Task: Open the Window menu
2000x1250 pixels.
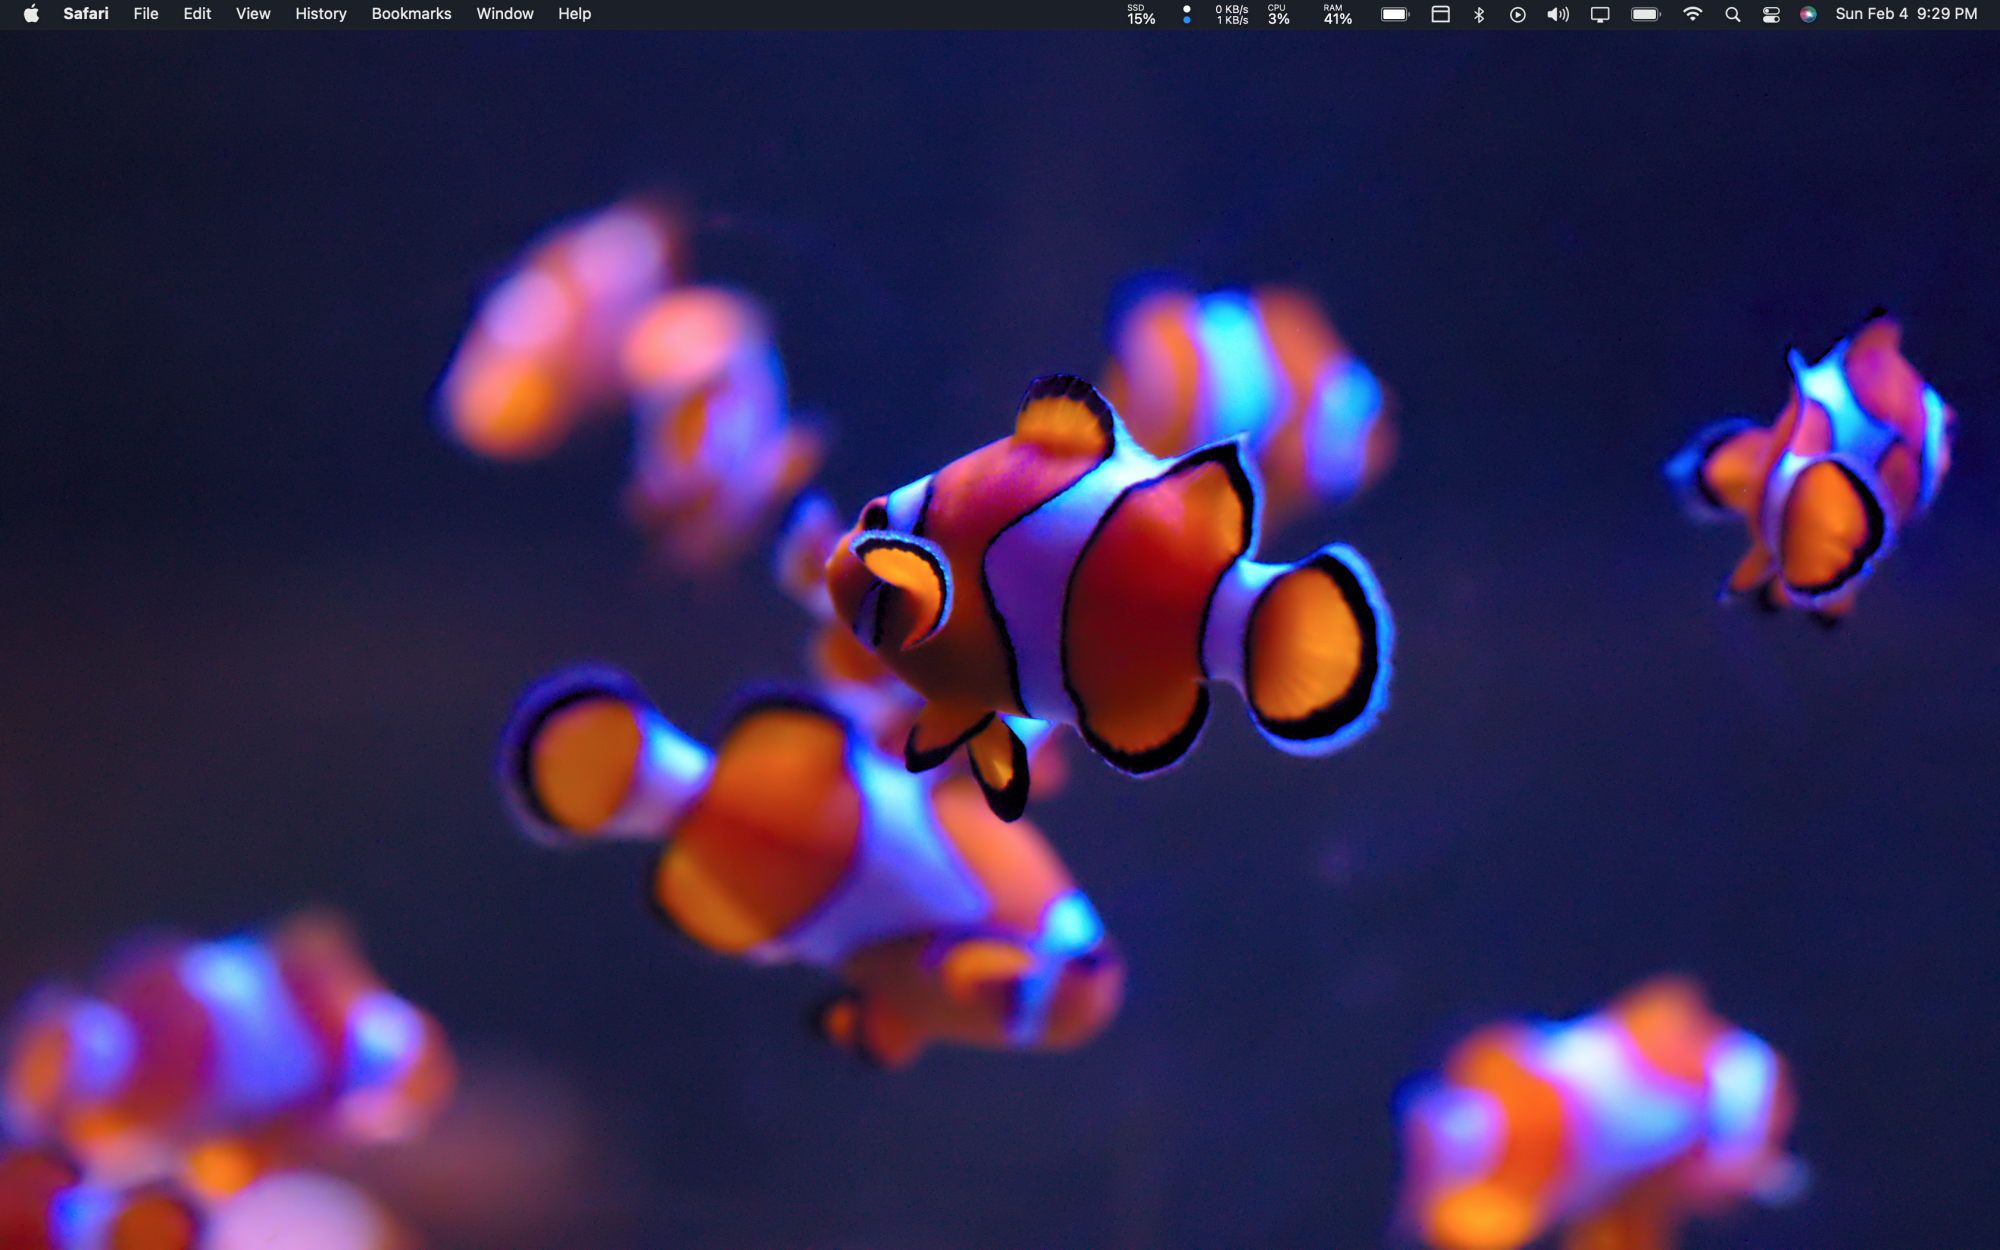Action: click(x=504, y=14)
